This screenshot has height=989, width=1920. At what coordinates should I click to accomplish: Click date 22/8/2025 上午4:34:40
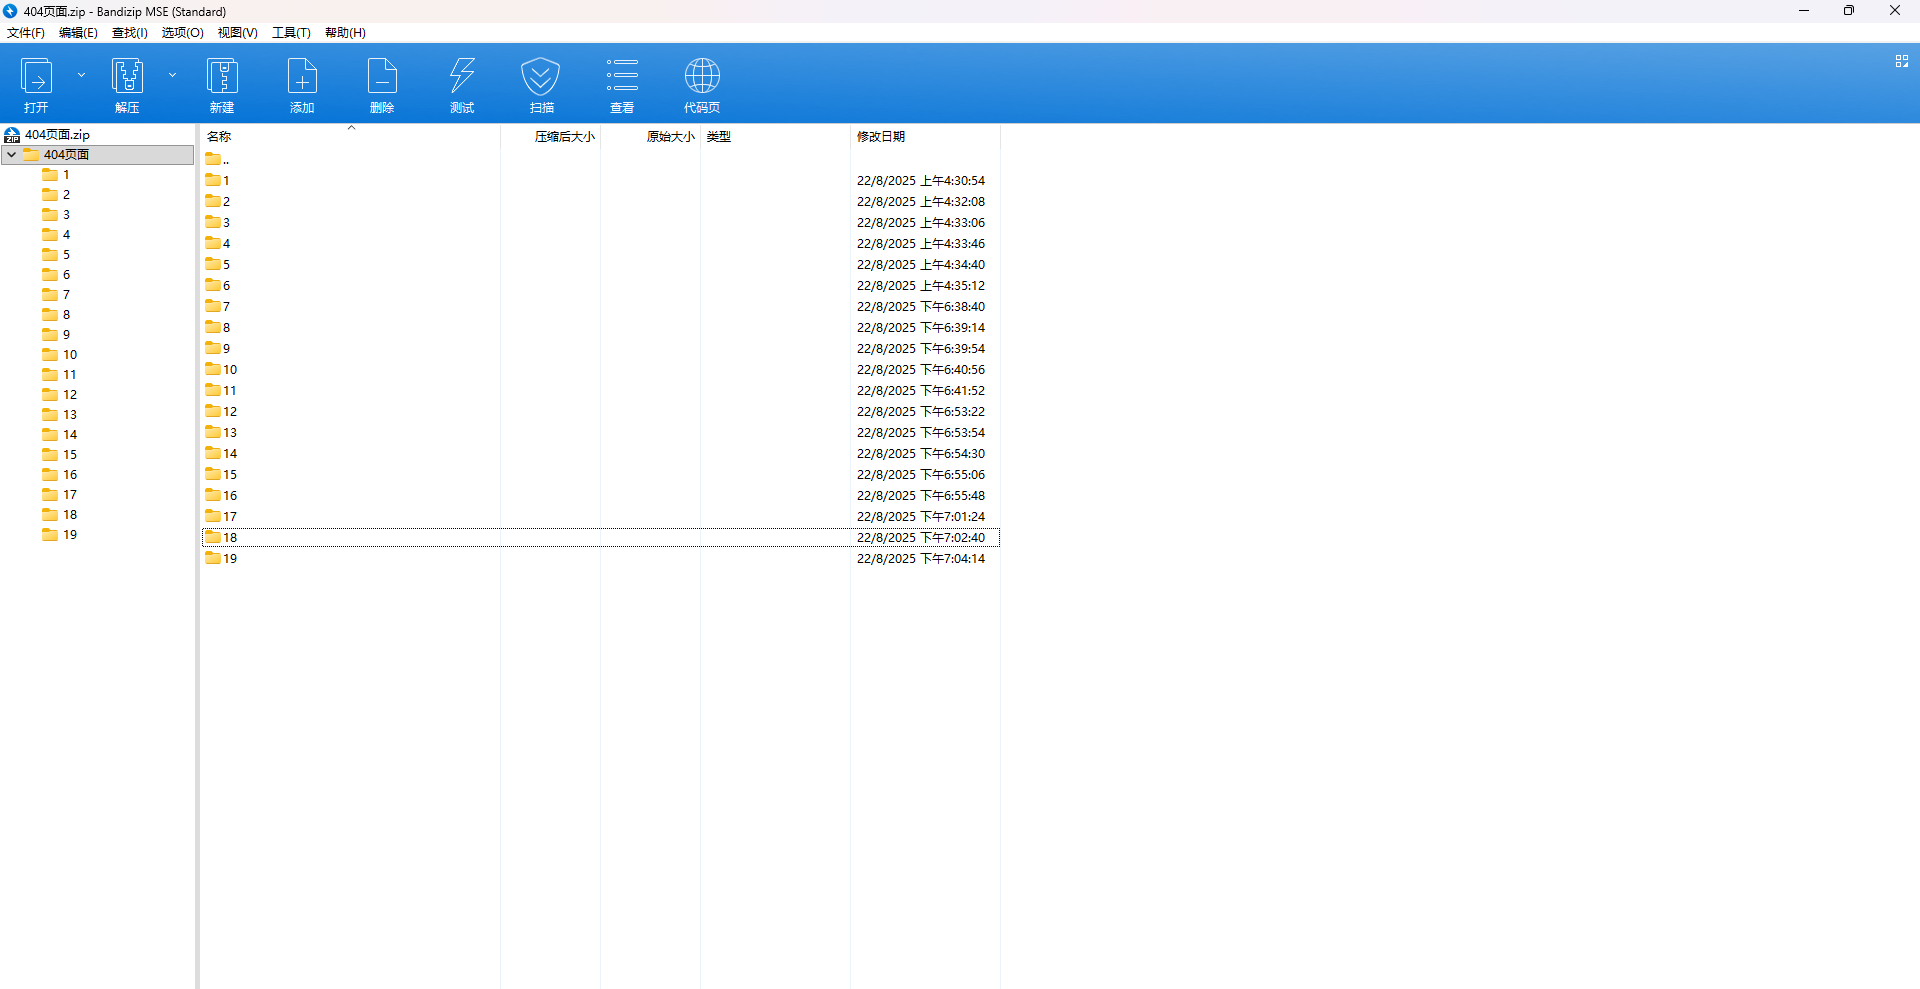point(921,265)
